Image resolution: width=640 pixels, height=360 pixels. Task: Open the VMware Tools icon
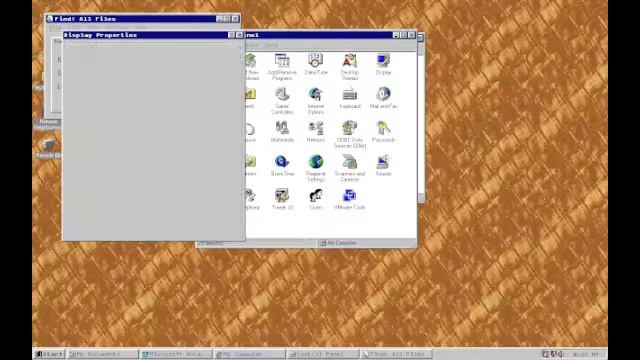(349, 199)
